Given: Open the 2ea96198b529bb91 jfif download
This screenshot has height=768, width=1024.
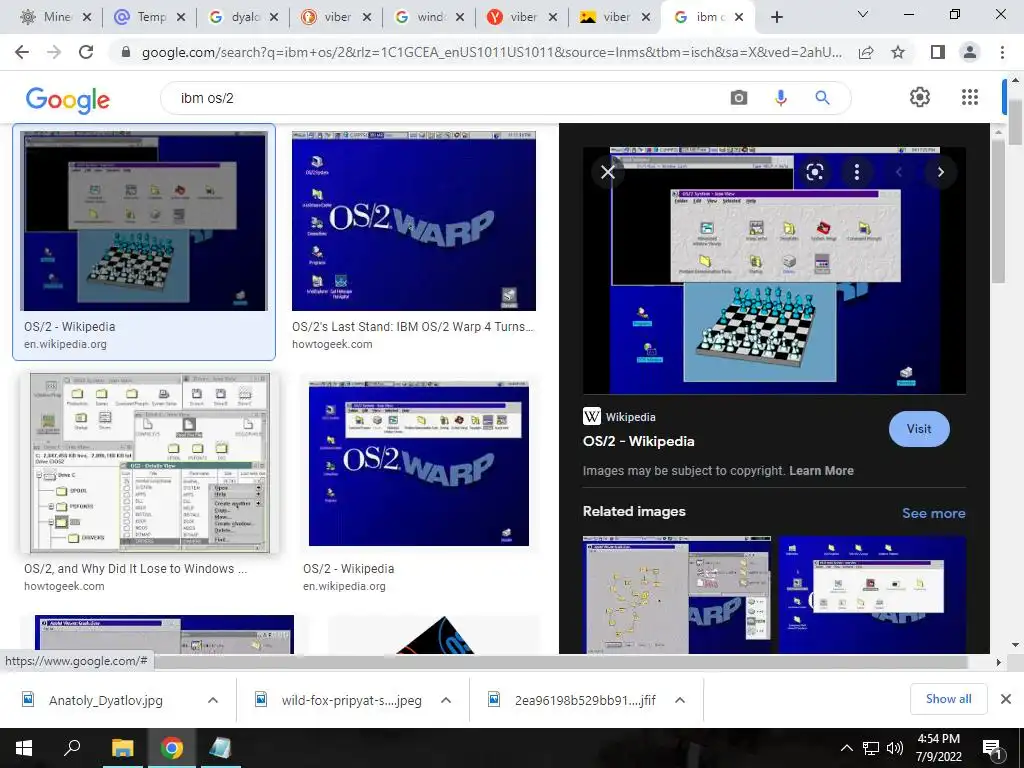Looking at the screenshot, I should 585,700.
